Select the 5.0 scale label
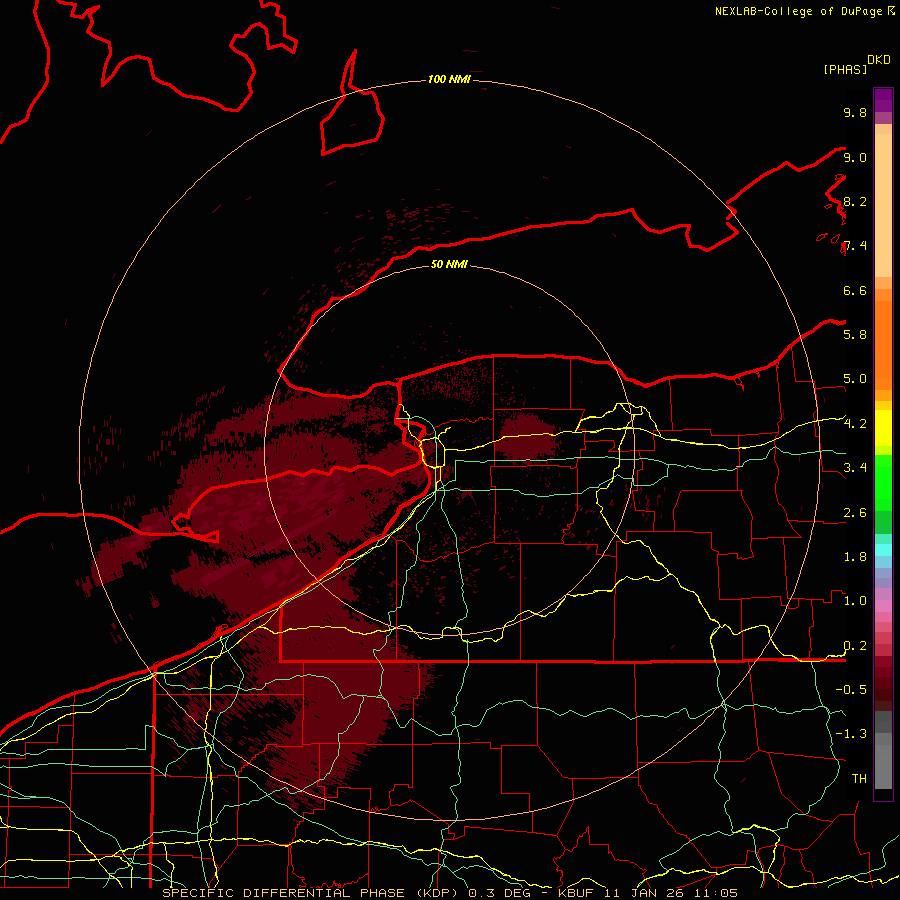 point(855,379)
